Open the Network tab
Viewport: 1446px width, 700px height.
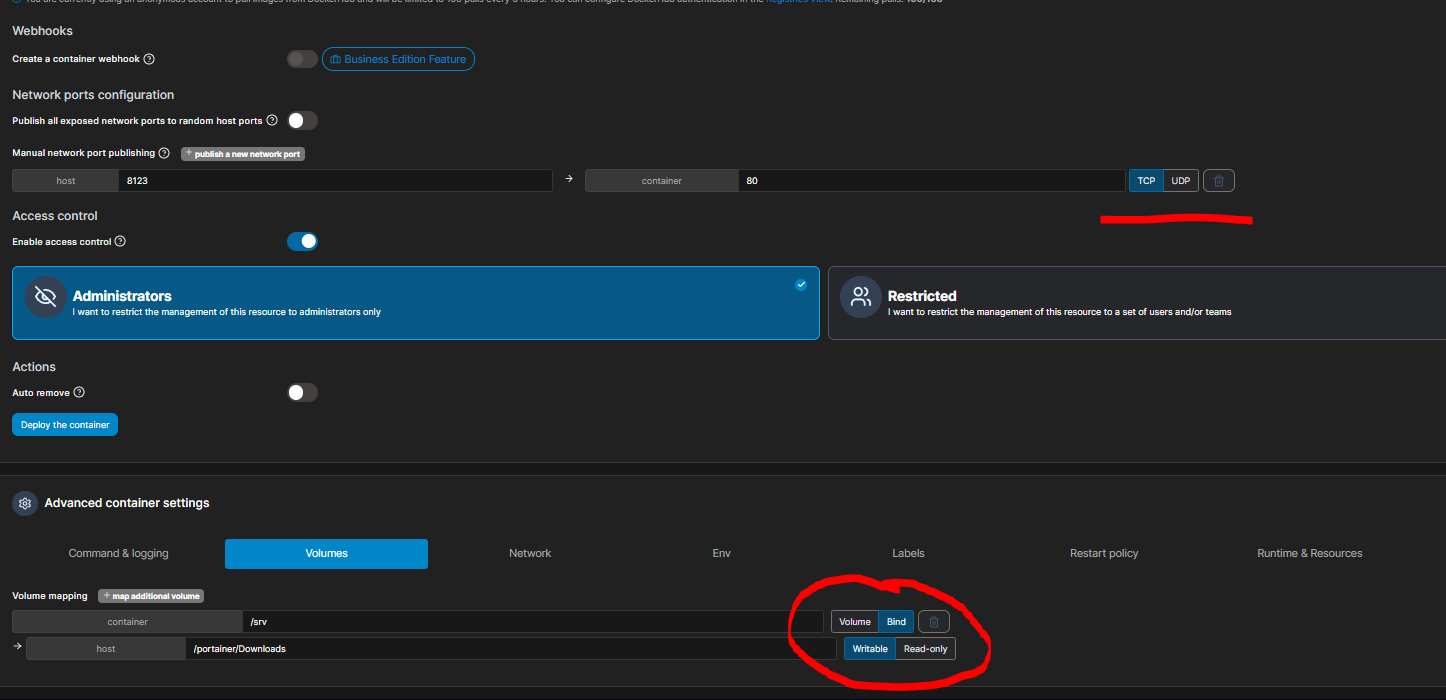530,553
